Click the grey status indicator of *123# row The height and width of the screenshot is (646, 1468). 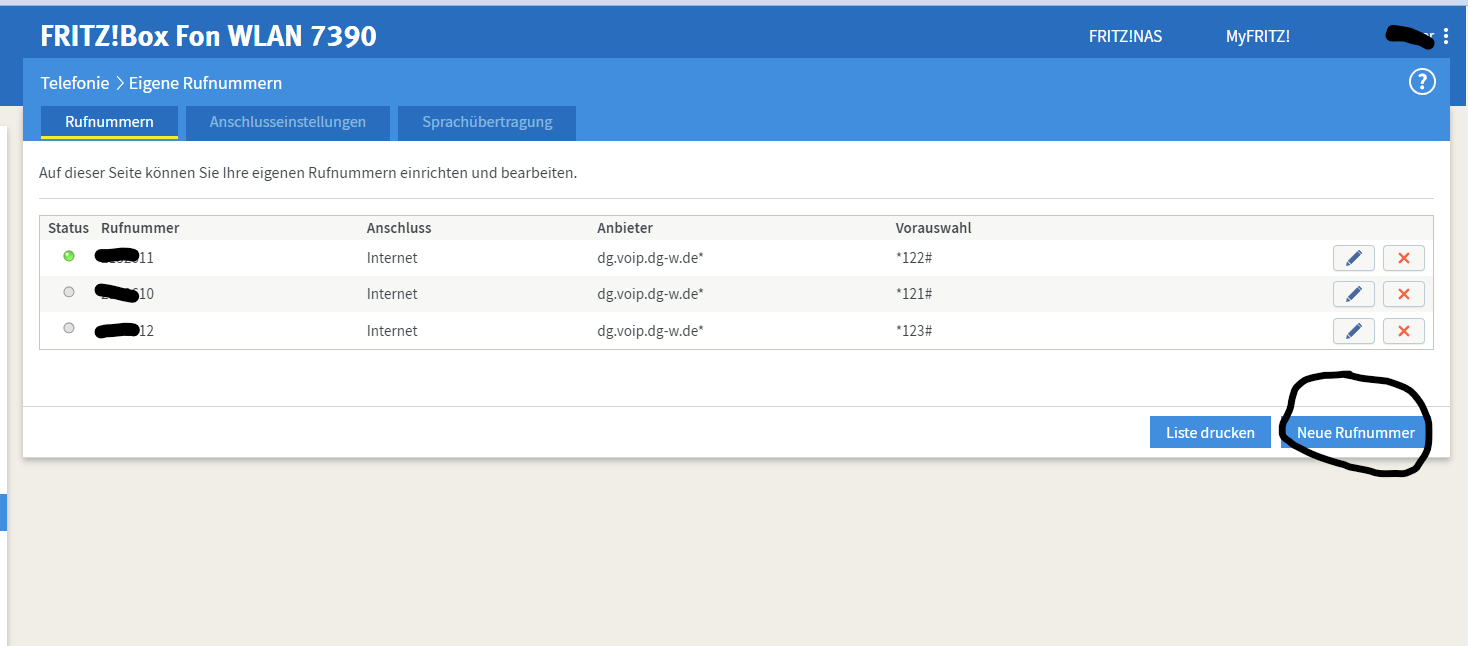click(69, 328)
